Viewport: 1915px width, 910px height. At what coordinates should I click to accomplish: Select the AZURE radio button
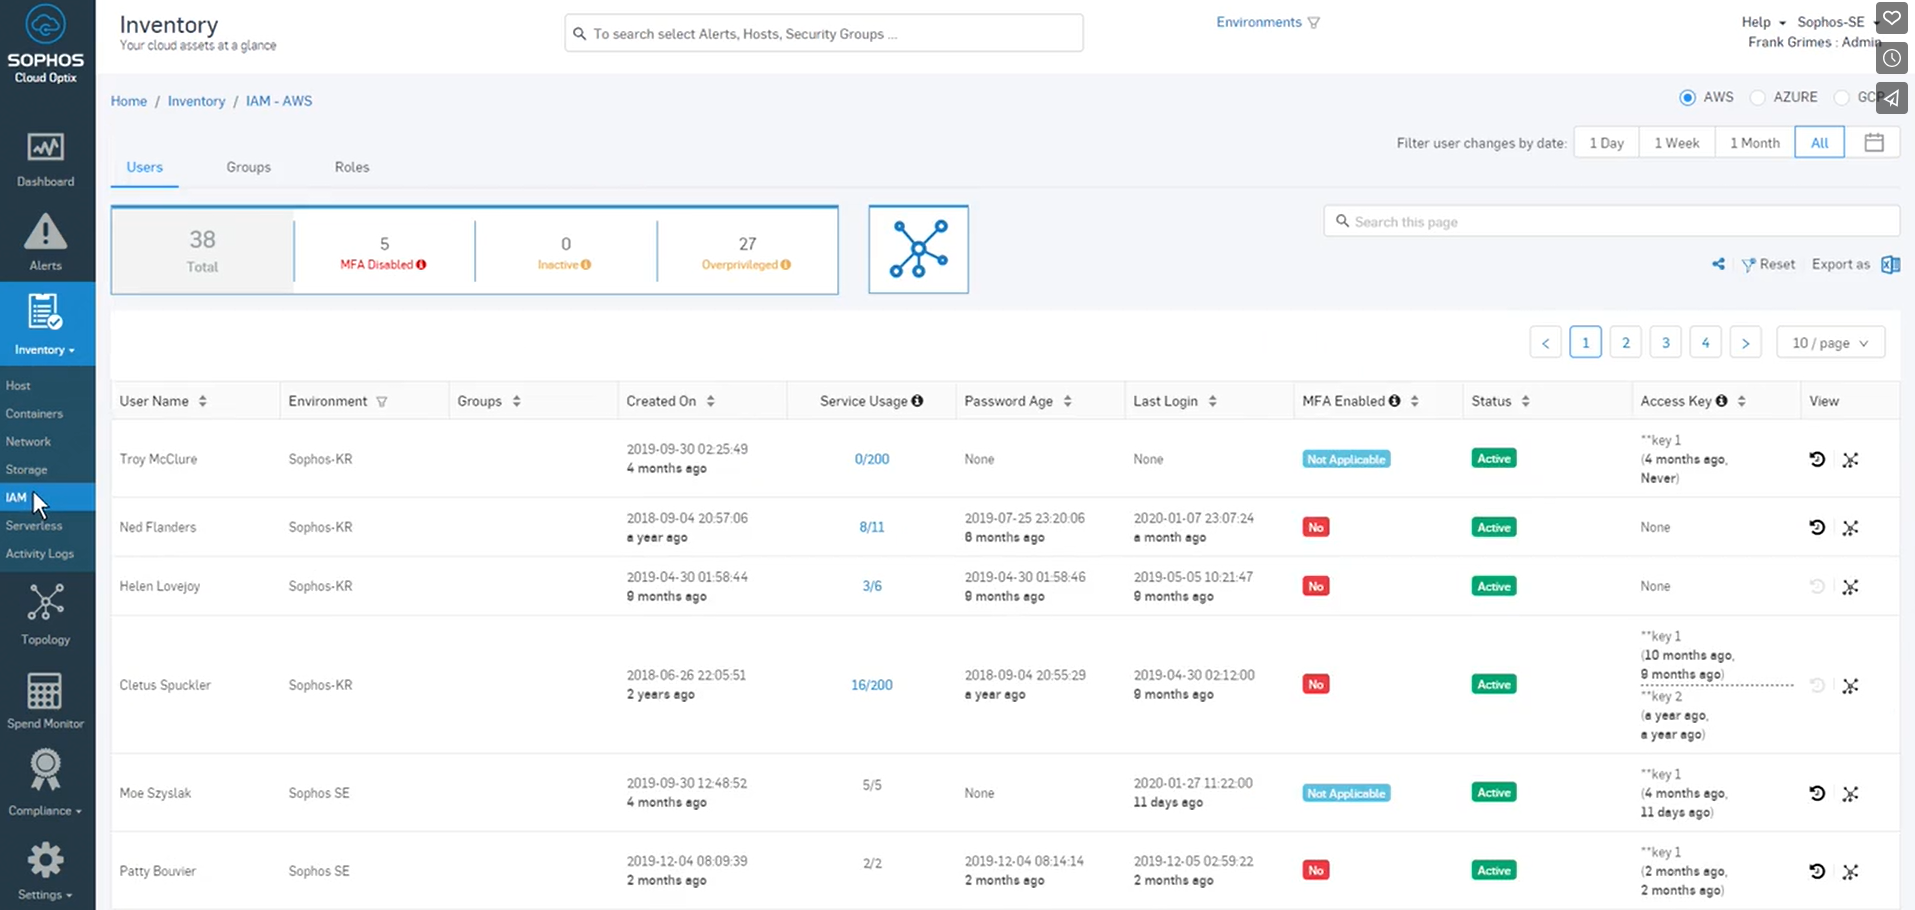click(x=1758, y=97)
